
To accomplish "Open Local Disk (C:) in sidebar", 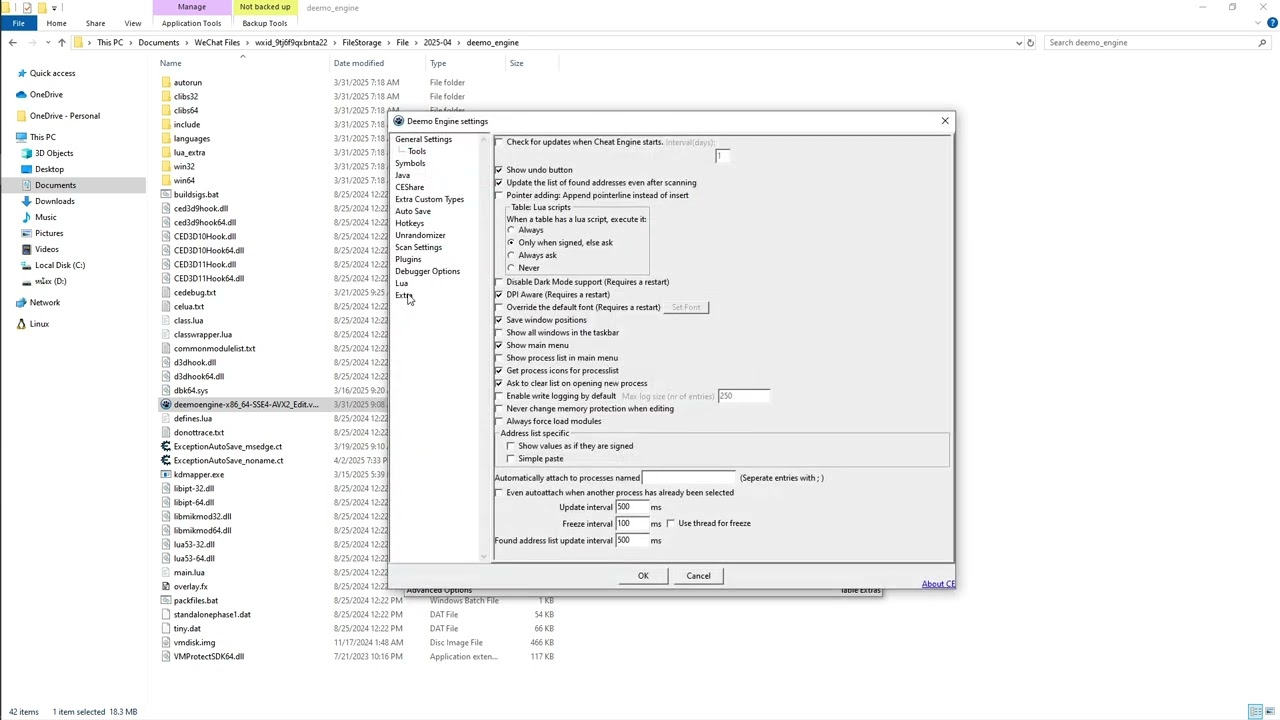I will coord(60,265).
